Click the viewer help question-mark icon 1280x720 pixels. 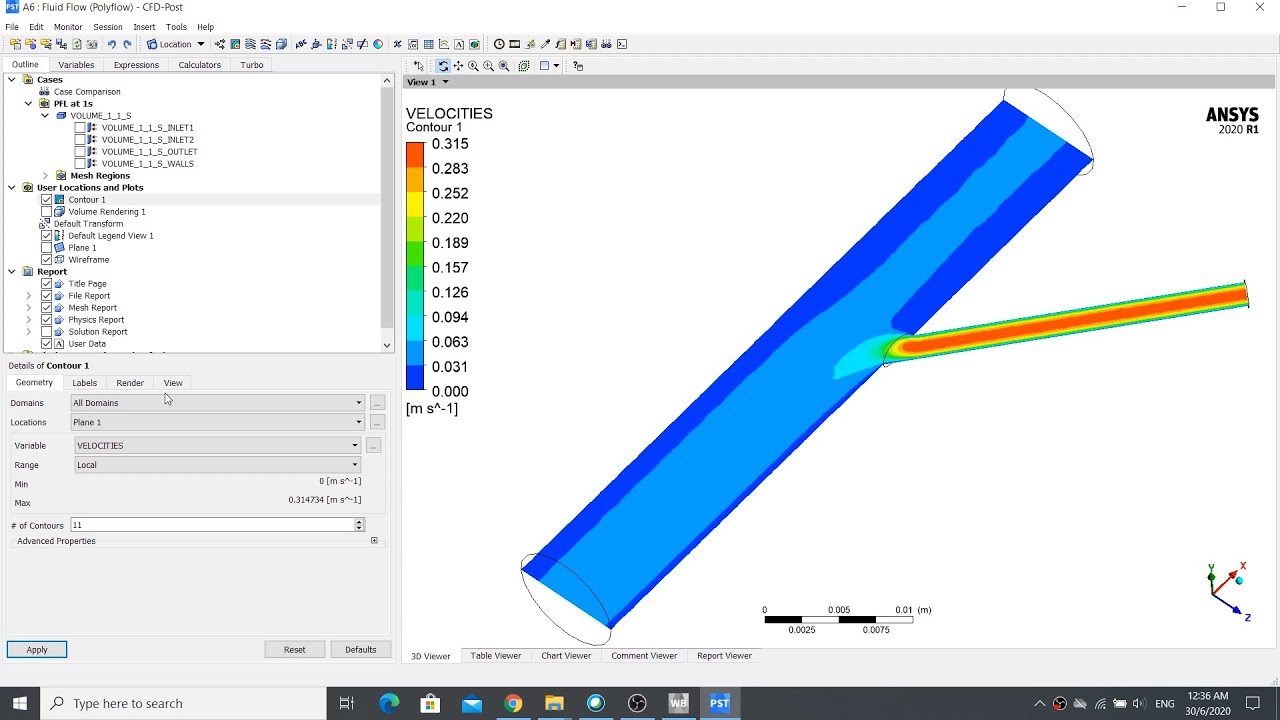pos(578,66)
